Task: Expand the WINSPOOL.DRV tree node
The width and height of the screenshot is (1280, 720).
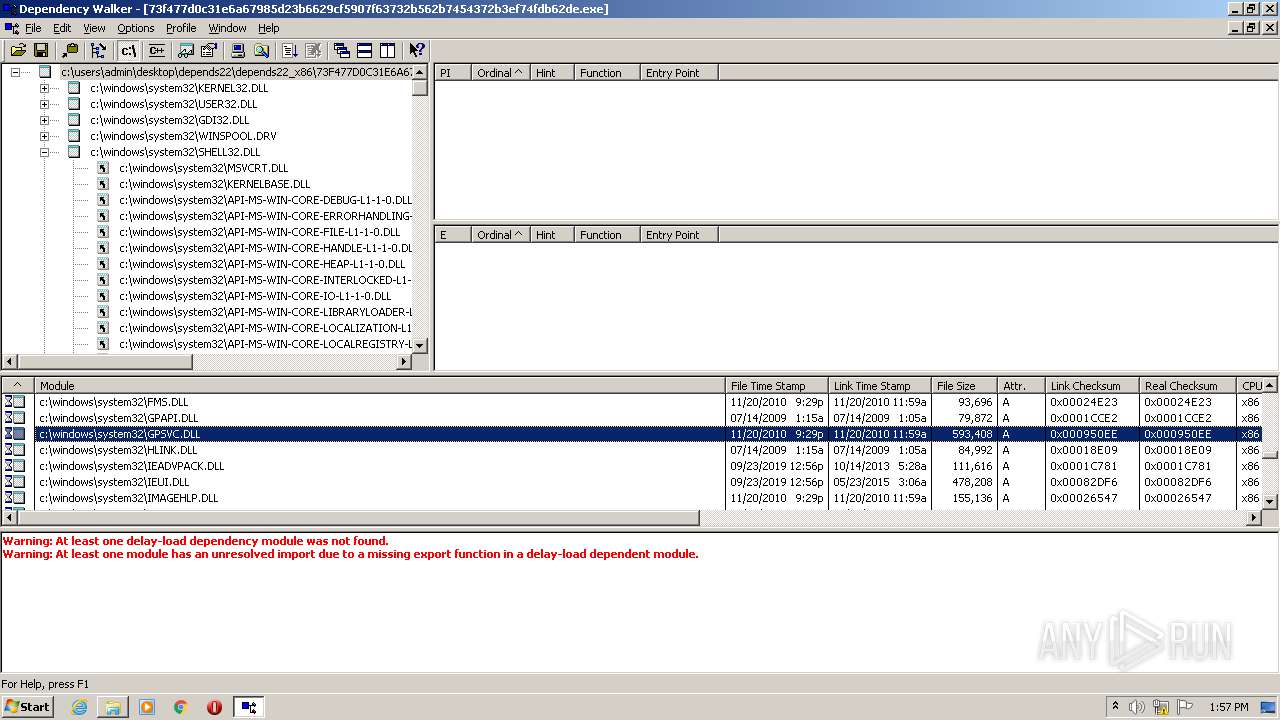Action: [44, 136]
